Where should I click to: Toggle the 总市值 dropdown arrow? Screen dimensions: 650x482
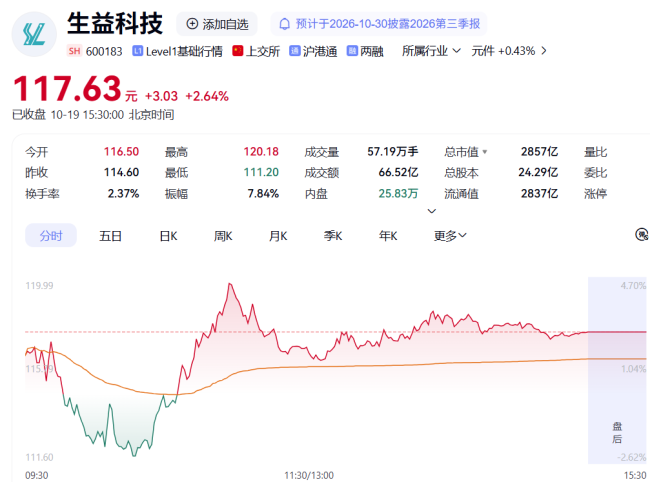(x=485, y=152)
